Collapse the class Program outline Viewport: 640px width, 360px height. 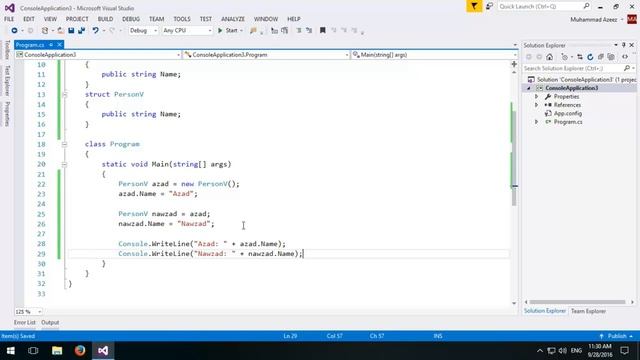pyautogui.click(x=64, y=144)
